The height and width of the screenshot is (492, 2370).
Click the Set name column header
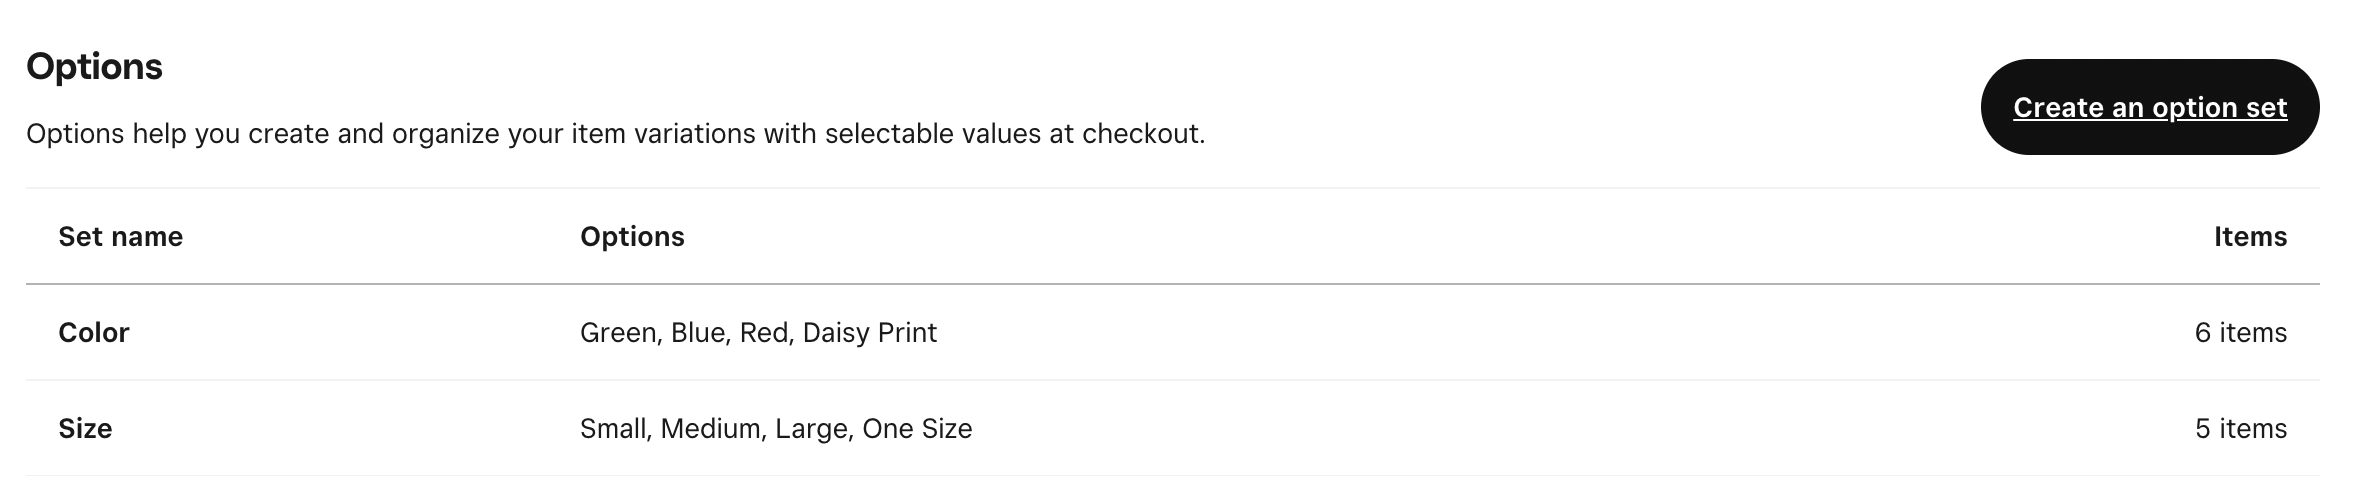[120, 237]
